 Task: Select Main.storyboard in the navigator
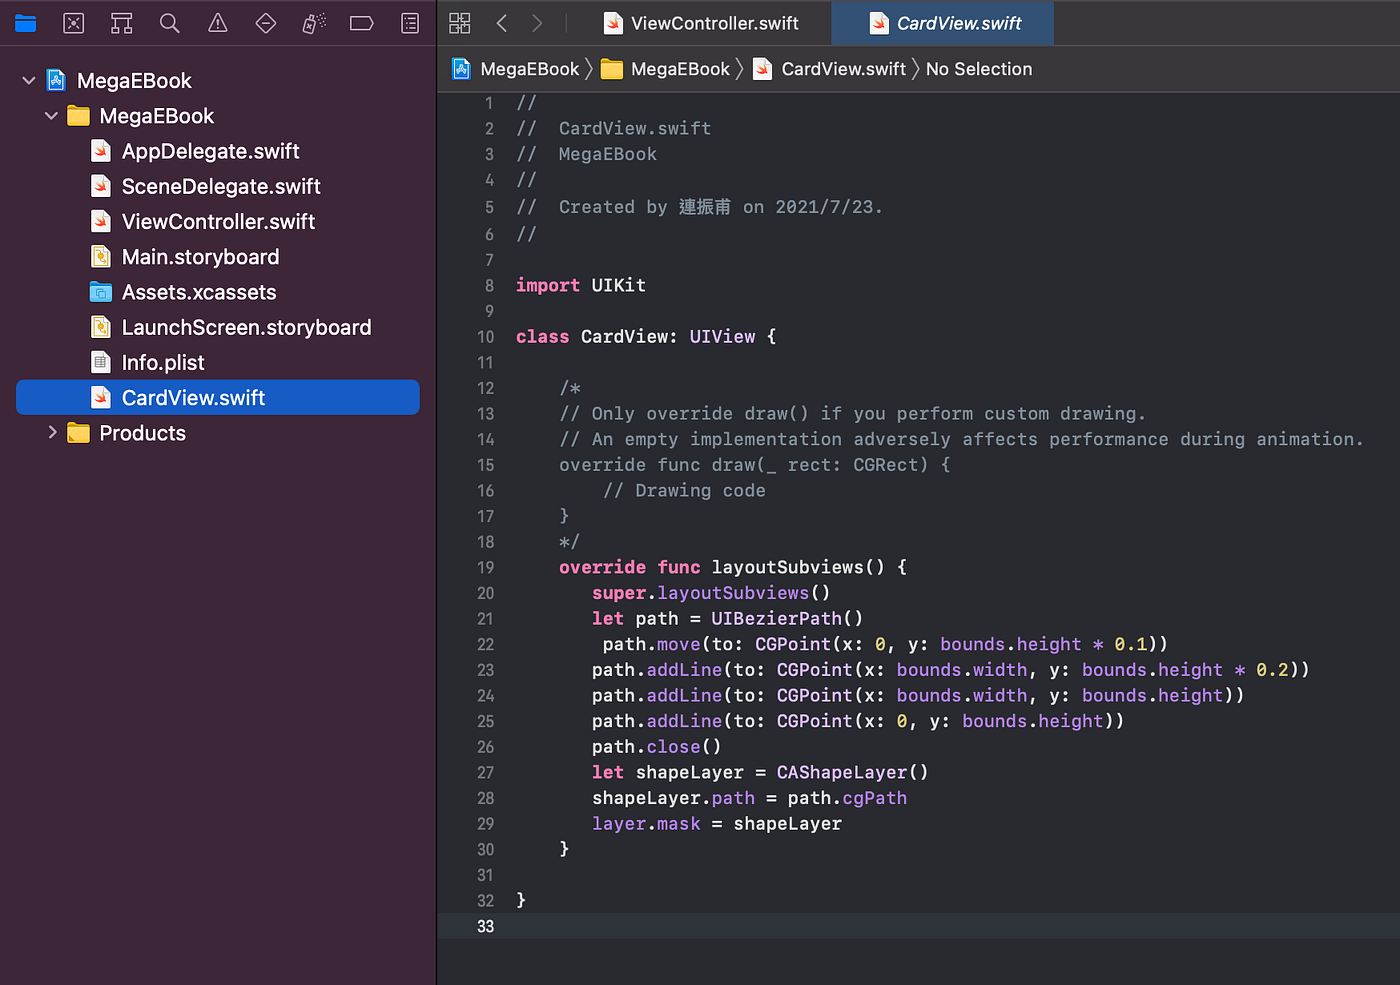pos(198,256)
